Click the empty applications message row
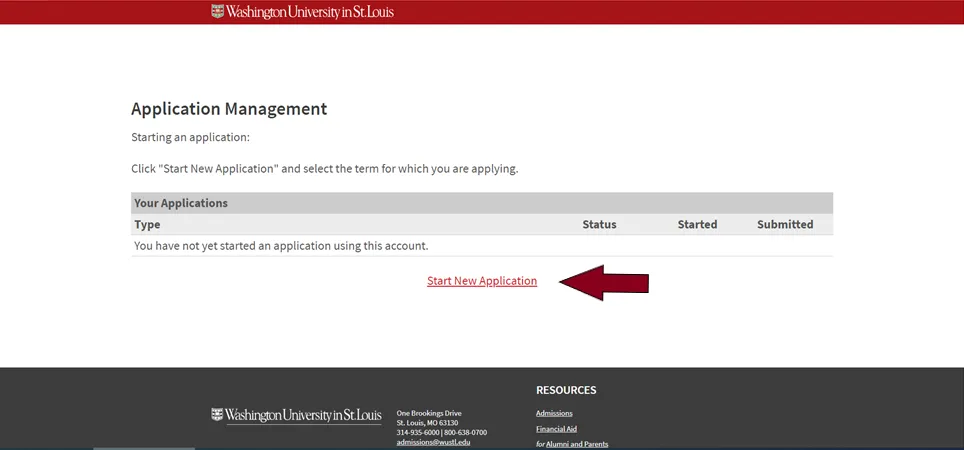964x450 pixels. click(x=281, y=245)
